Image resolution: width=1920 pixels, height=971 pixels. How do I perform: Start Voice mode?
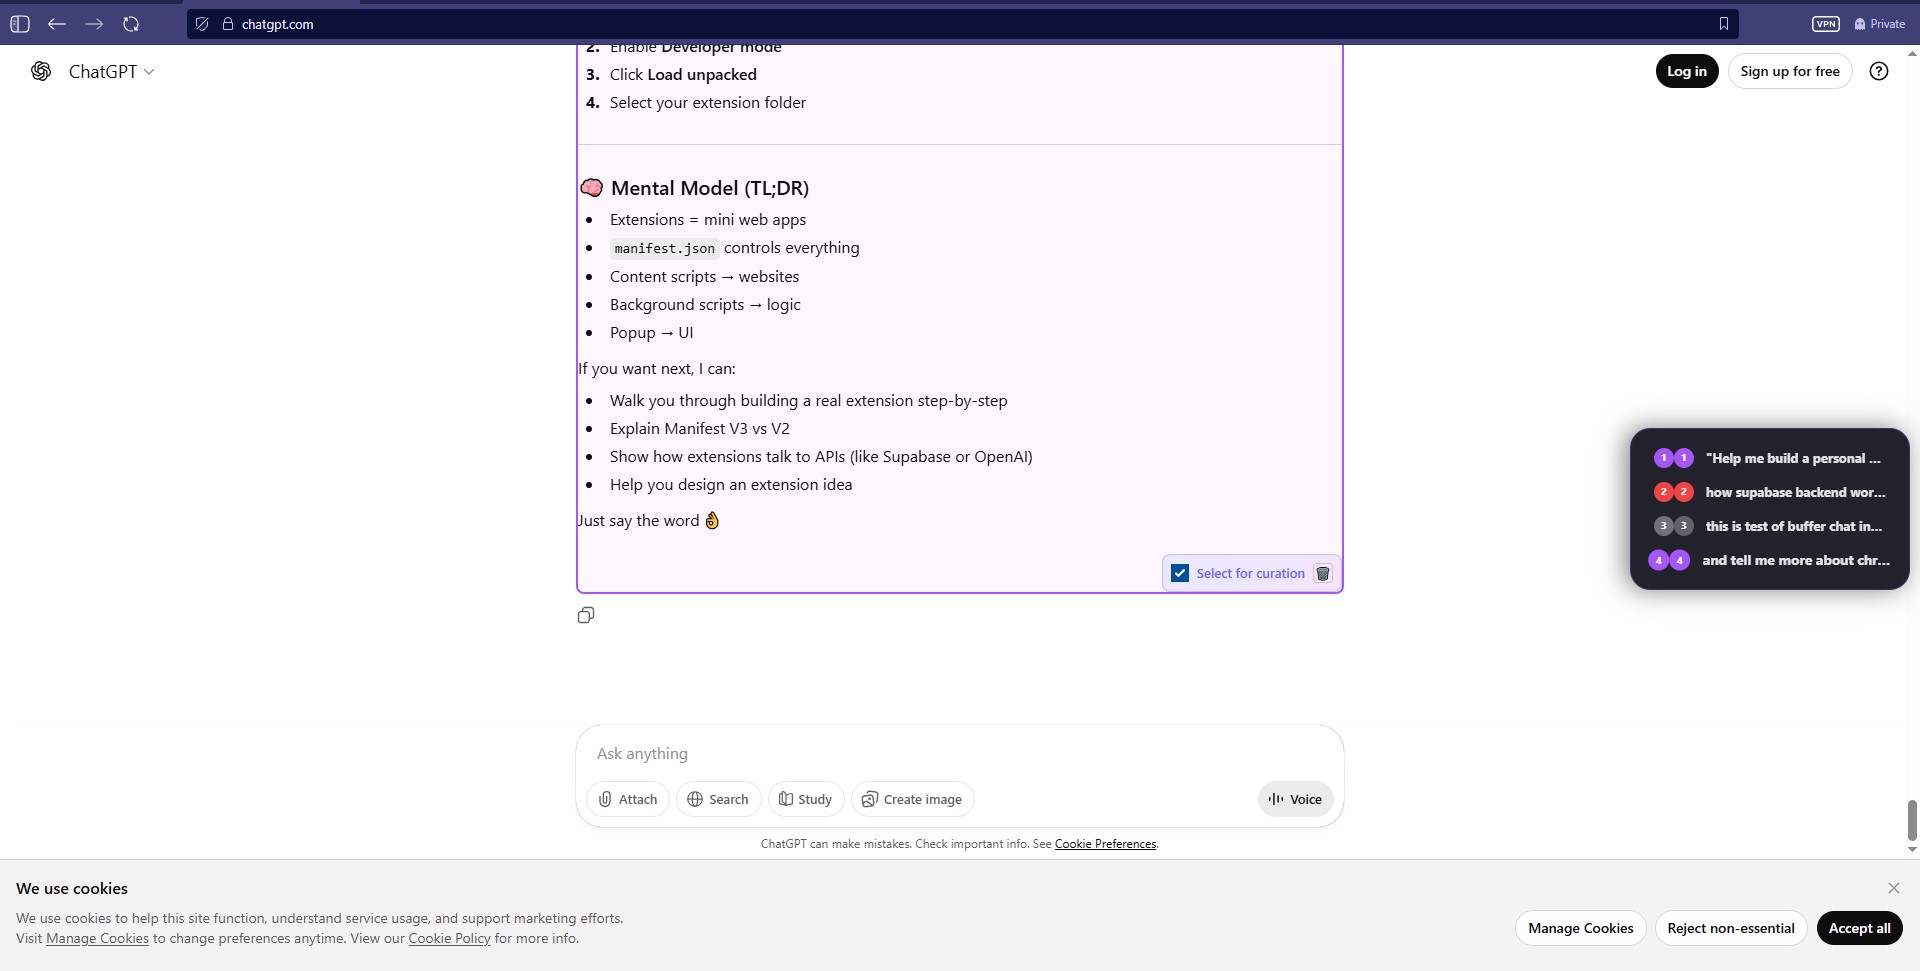(x=1294, y=799)
